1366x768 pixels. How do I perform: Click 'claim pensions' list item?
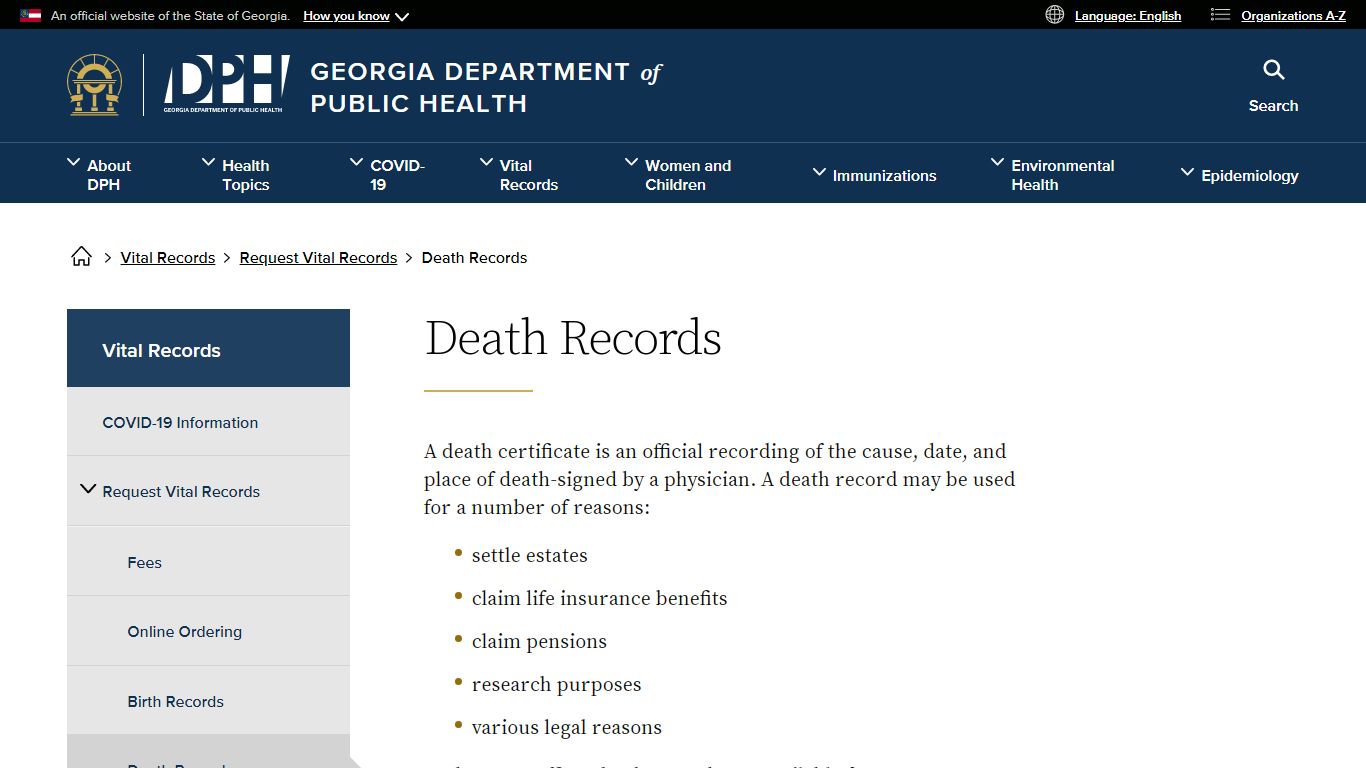(539, 641)
